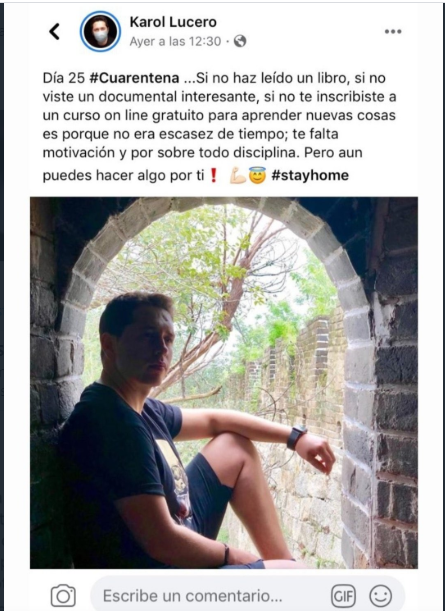Open the #stayhome hashtag
Screen dimensions: 445x611
pyautogui.click(x=310, y=175)
